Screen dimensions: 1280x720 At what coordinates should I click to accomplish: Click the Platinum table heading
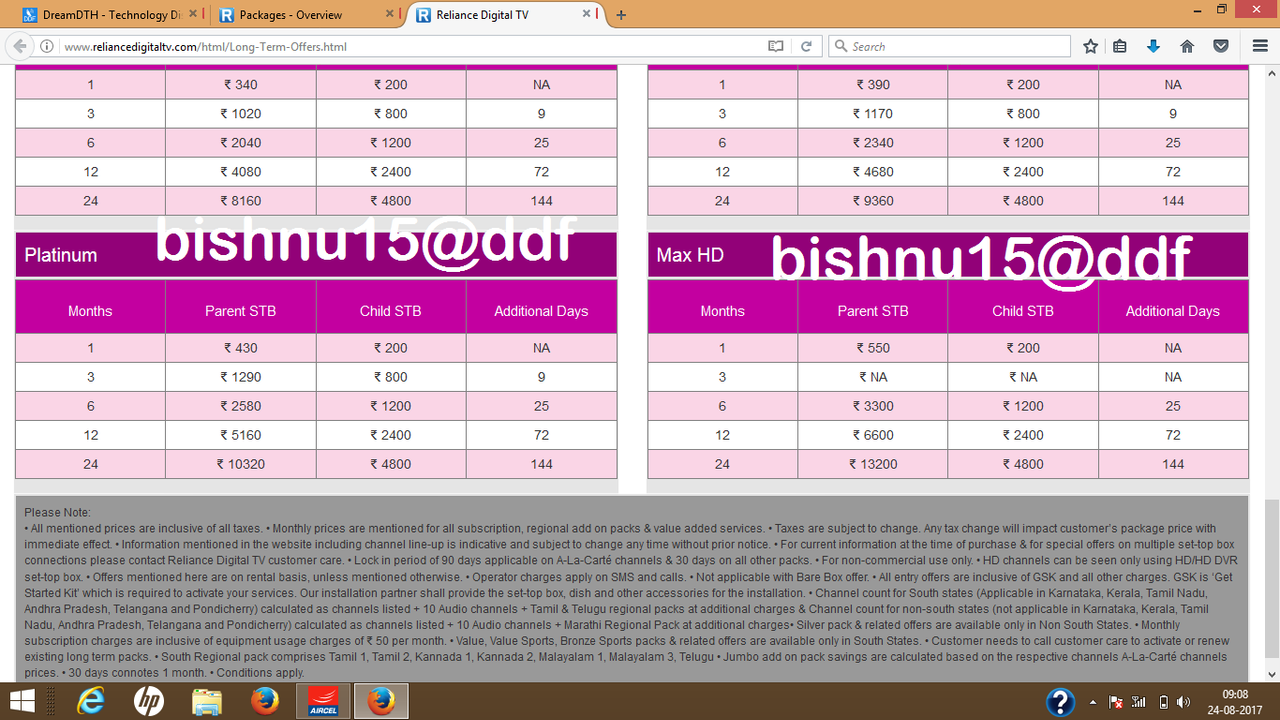click(x=61, y=255)
